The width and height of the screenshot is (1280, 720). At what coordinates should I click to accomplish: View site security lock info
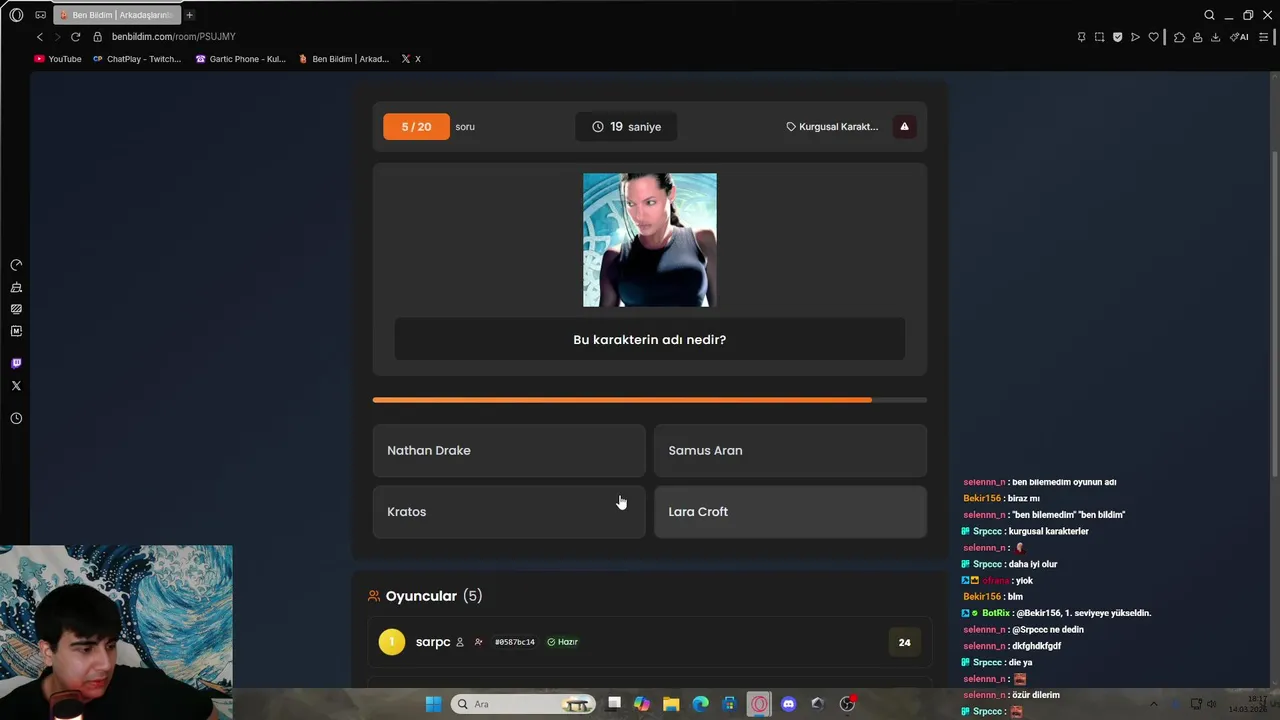[x=98, y=37]
